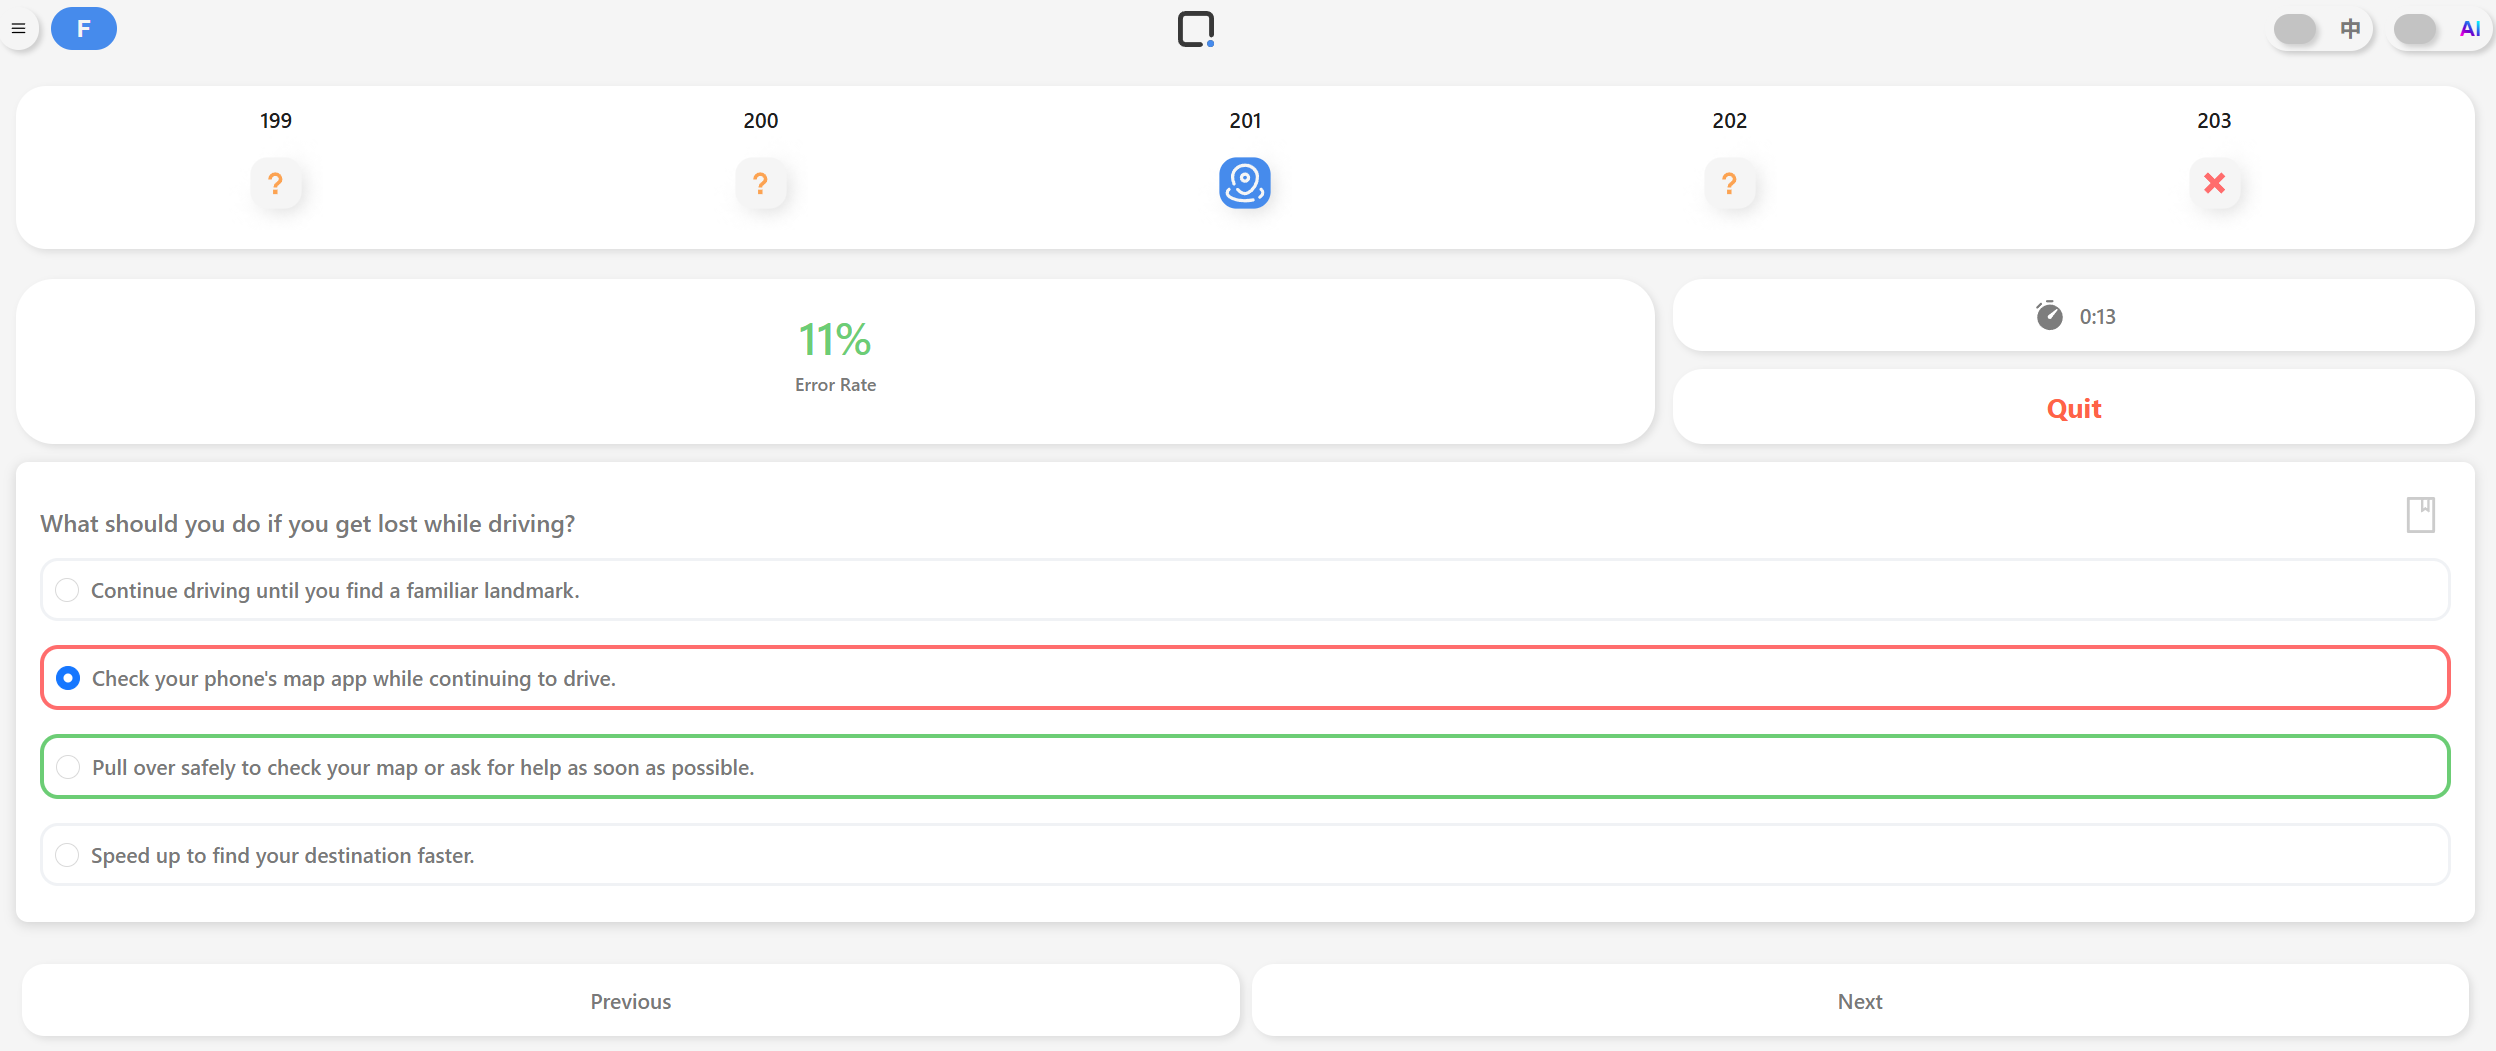Click the Quit button
The image size is (2496, 1051).
(x=2073, y=408)
